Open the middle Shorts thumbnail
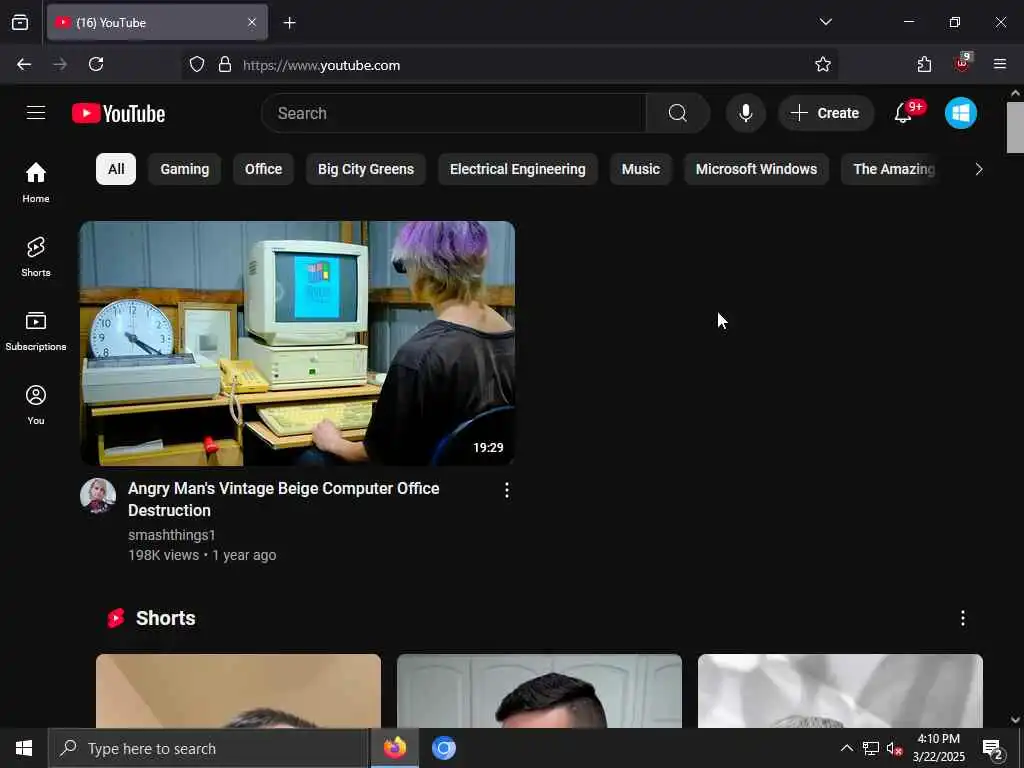This screenshot has height=768, width=1024. (x=539, y=691)
